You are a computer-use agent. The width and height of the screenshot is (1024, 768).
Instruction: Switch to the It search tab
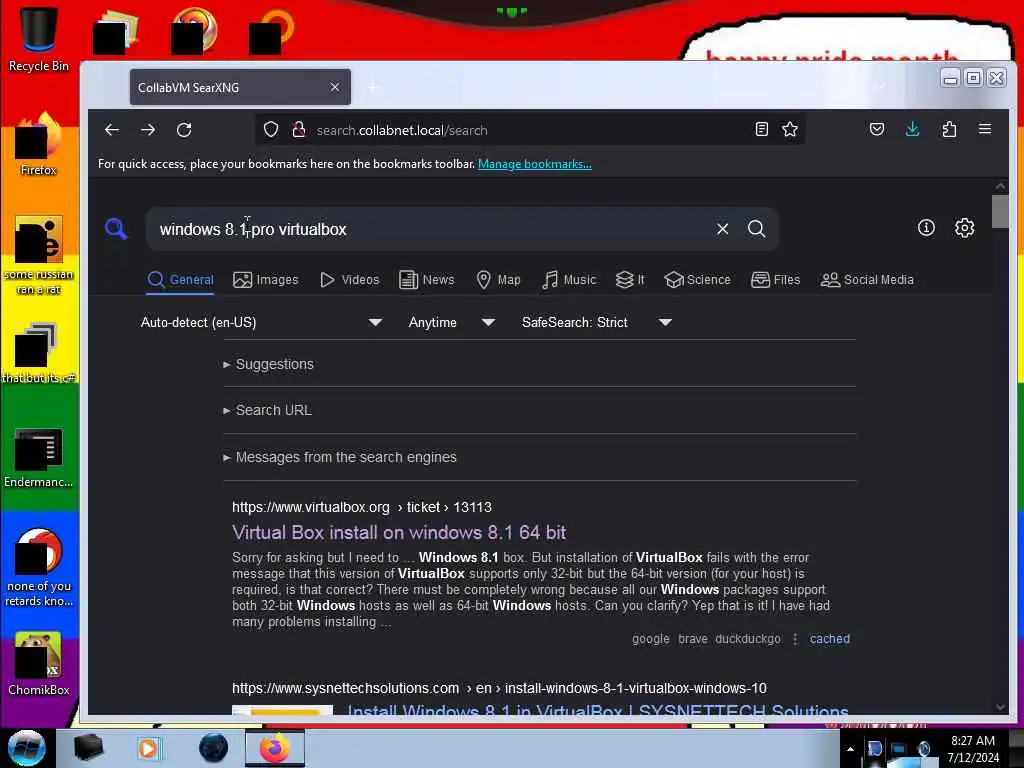(x=630, y=280)
